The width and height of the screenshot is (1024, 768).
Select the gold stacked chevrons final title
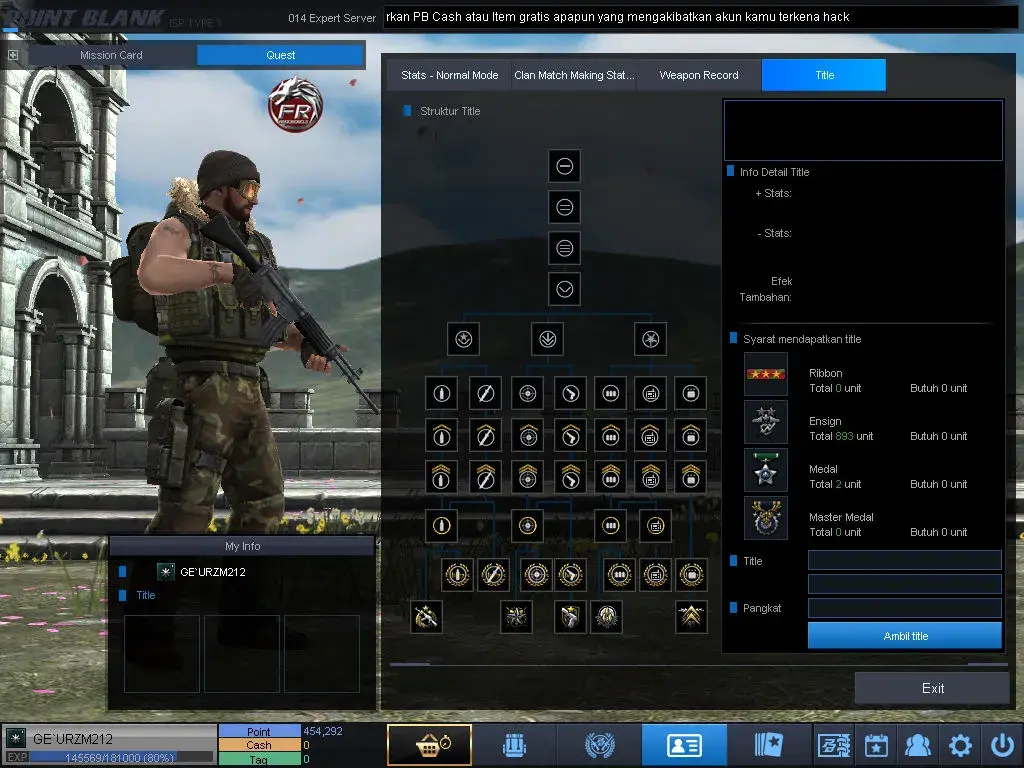click(691, 616)
